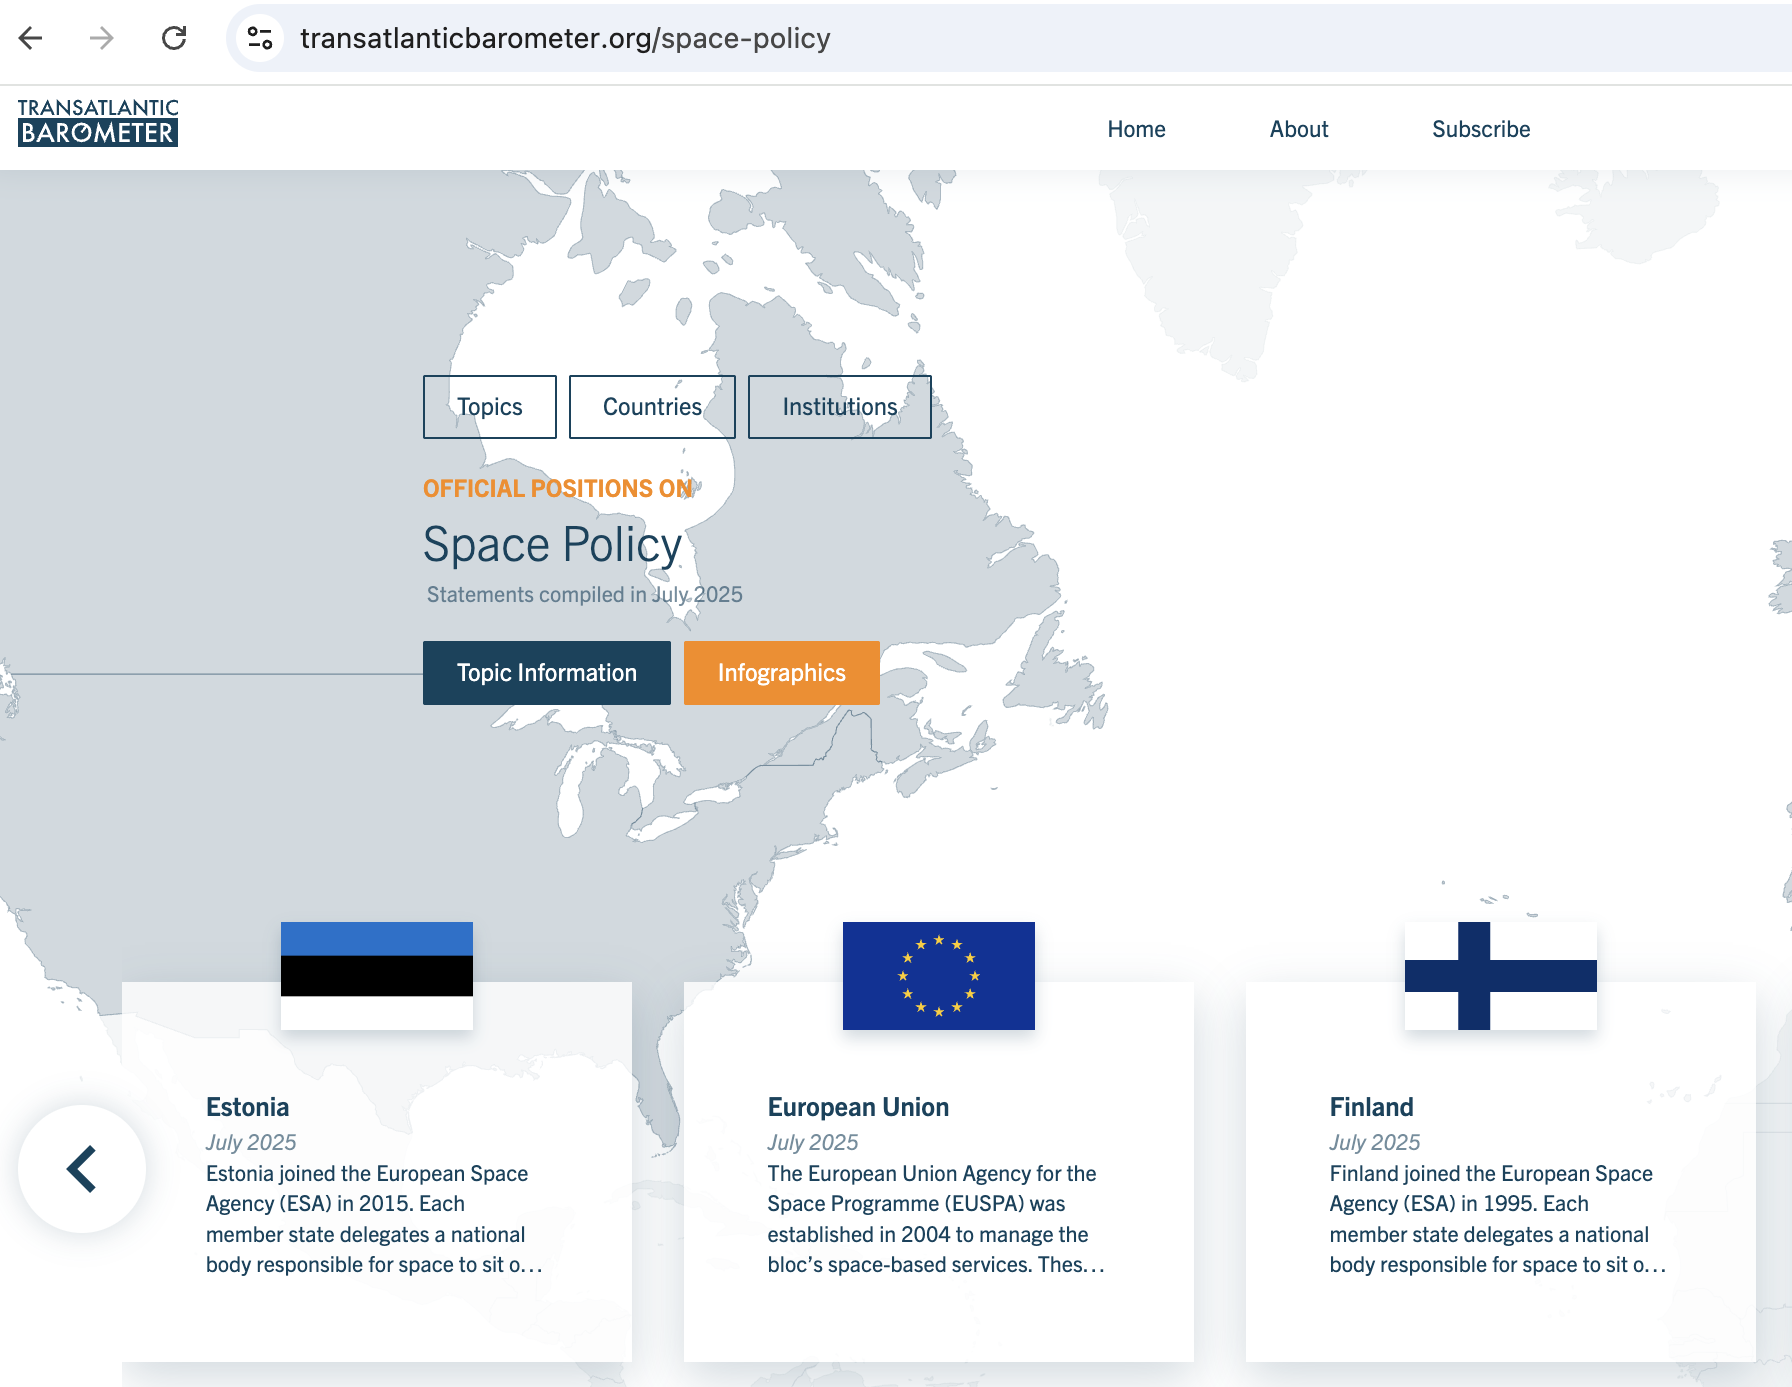
Task: Go back using the browser back arrow
Action: (31, 38)
